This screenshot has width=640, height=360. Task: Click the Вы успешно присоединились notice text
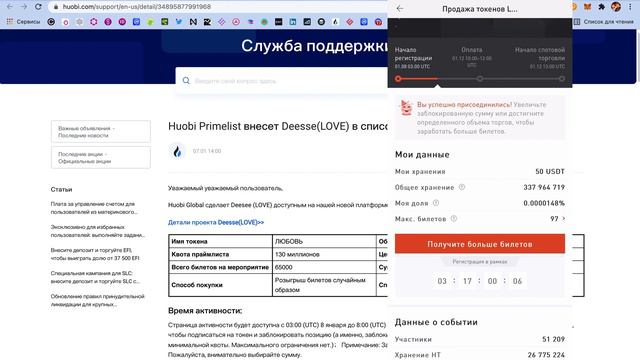click(464, 104)
